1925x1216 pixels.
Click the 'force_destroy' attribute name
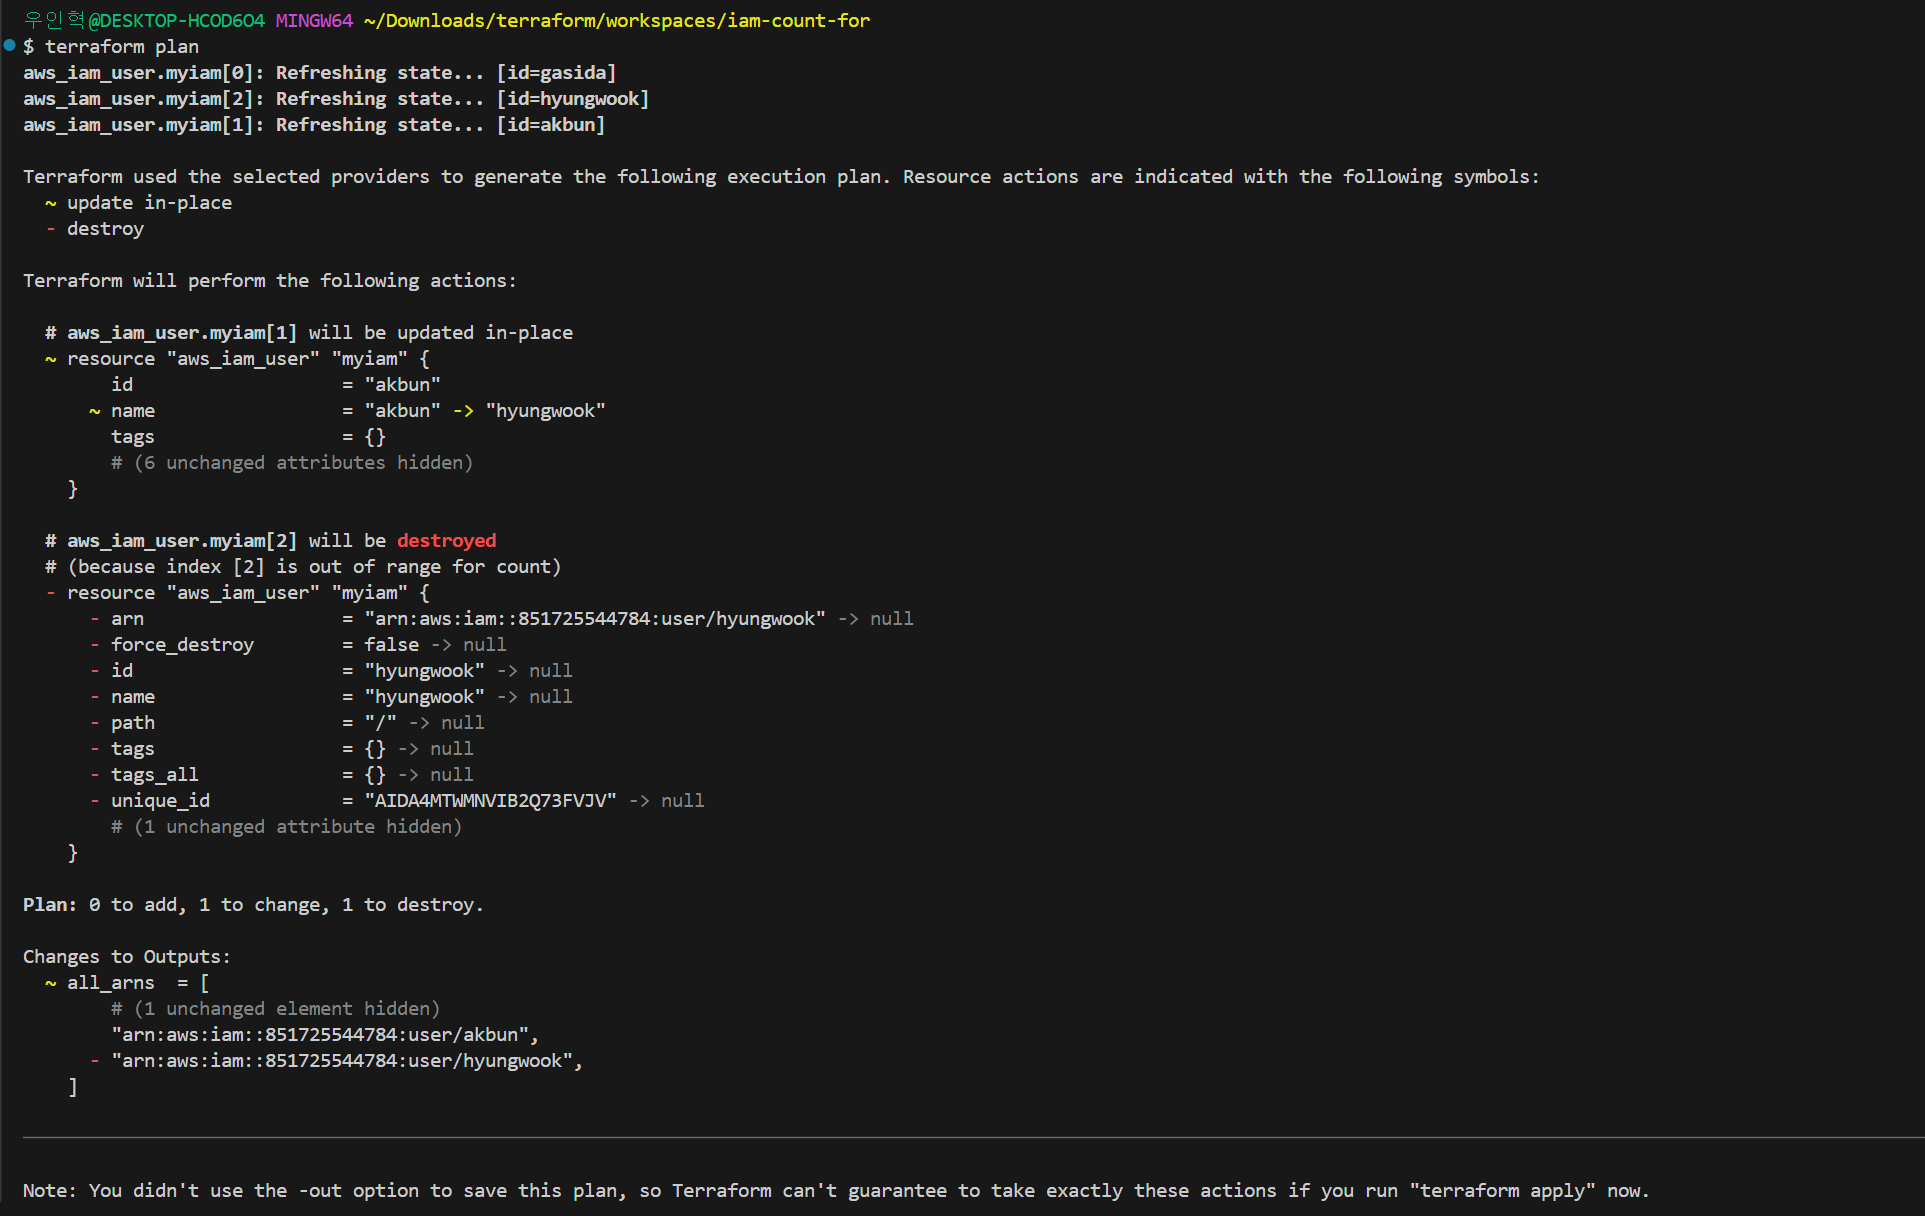[182, 645]
